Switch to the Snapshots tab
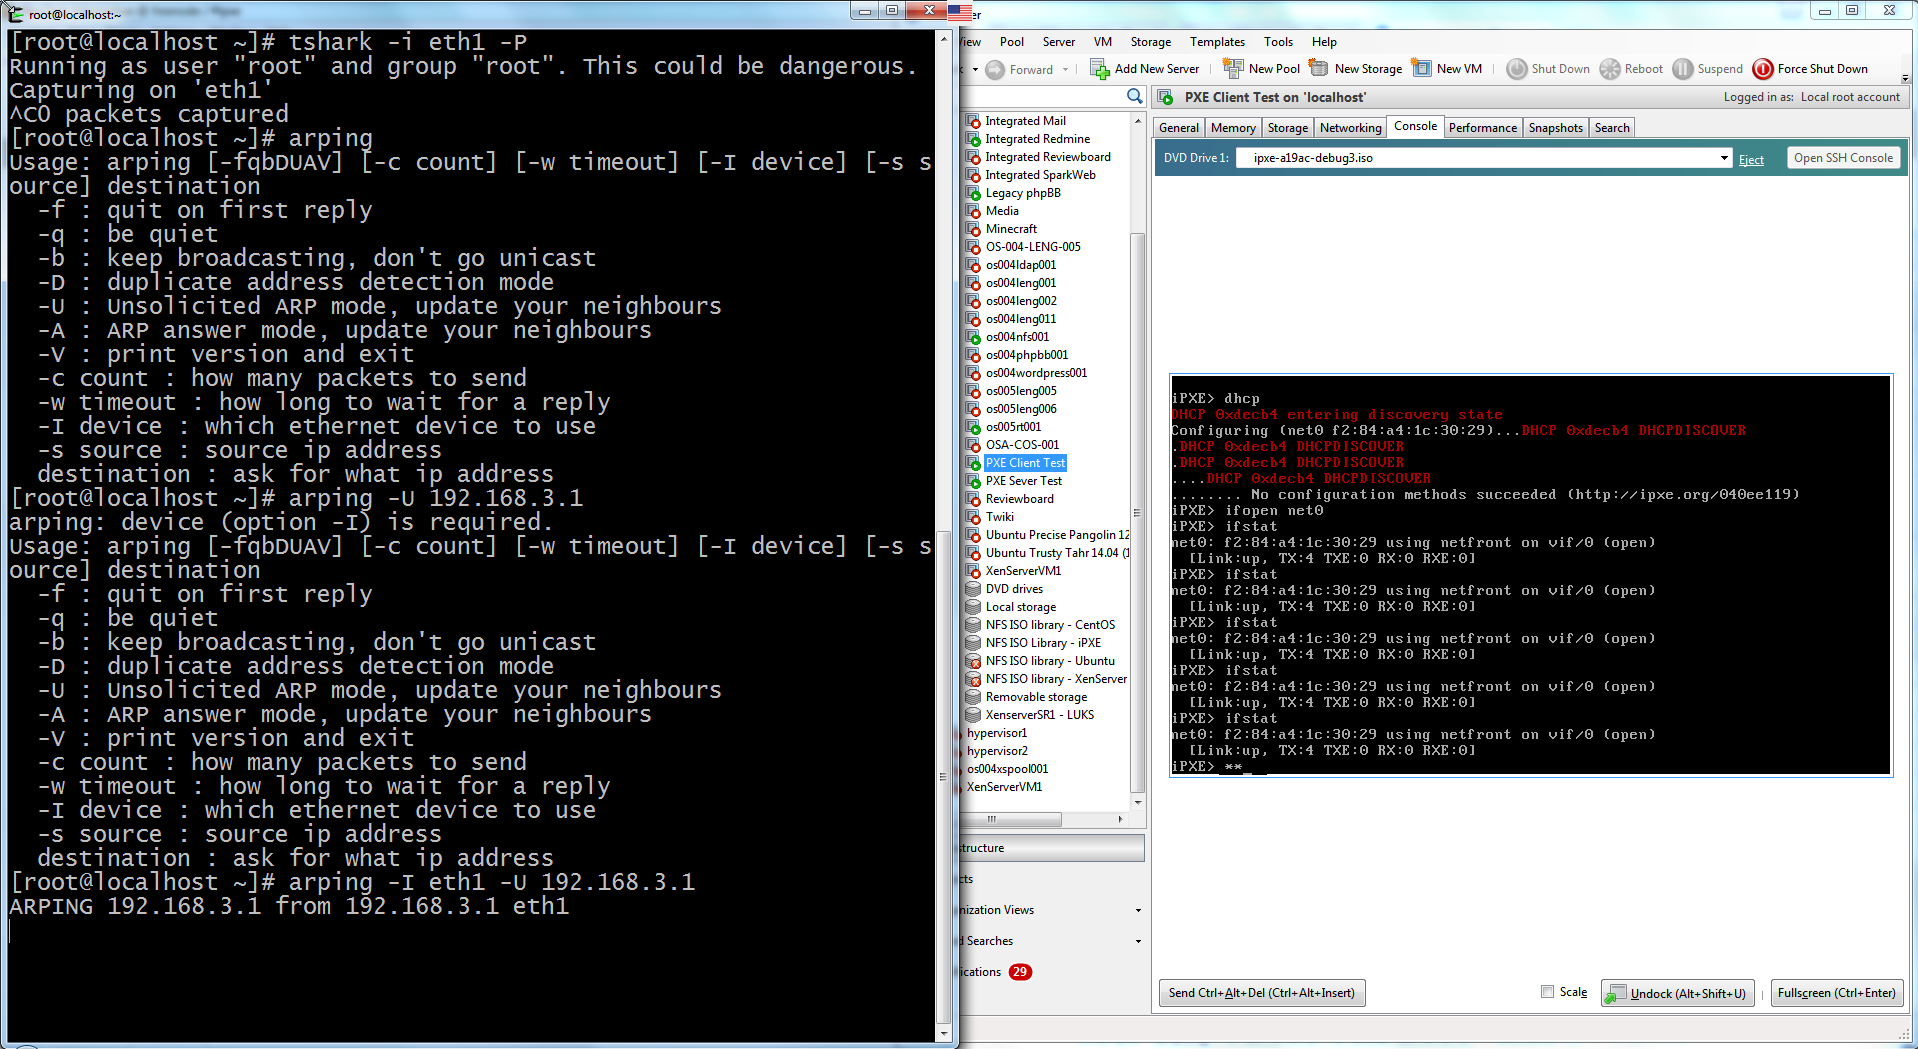 [x=1556, y=128]
